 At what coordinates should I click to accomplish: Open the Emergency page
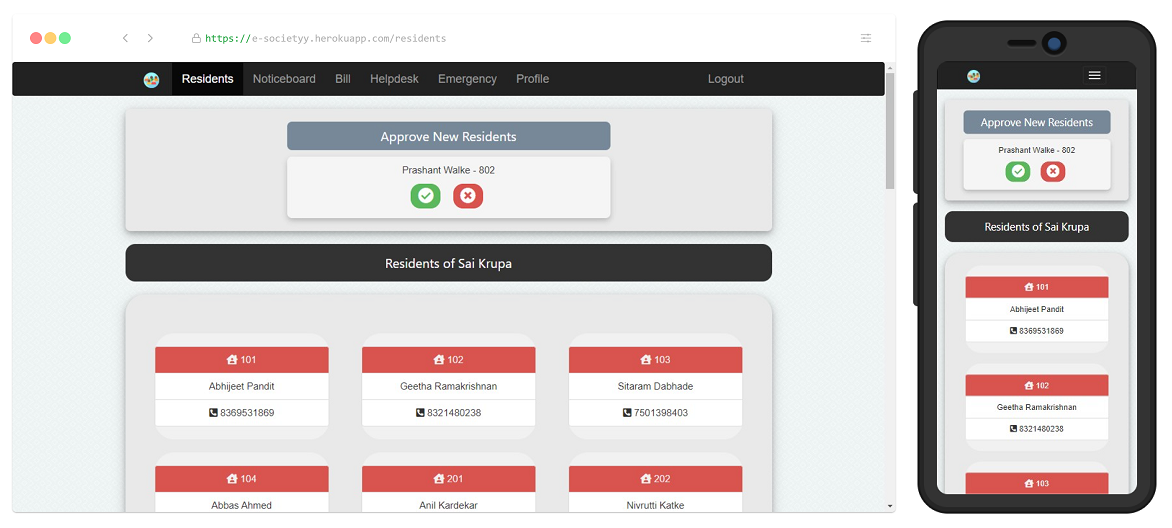tap(467, 79)
